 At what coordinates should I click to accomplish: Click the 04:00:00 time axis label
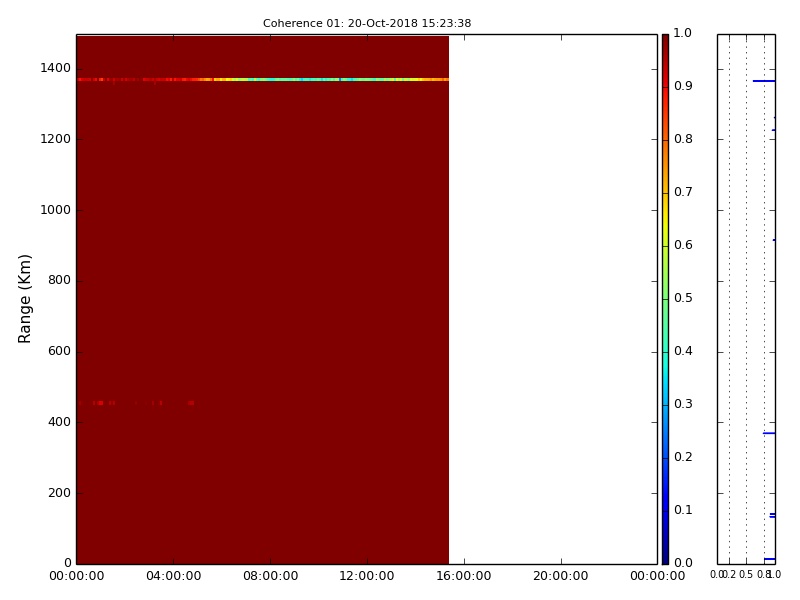click(x=173, y=576)
